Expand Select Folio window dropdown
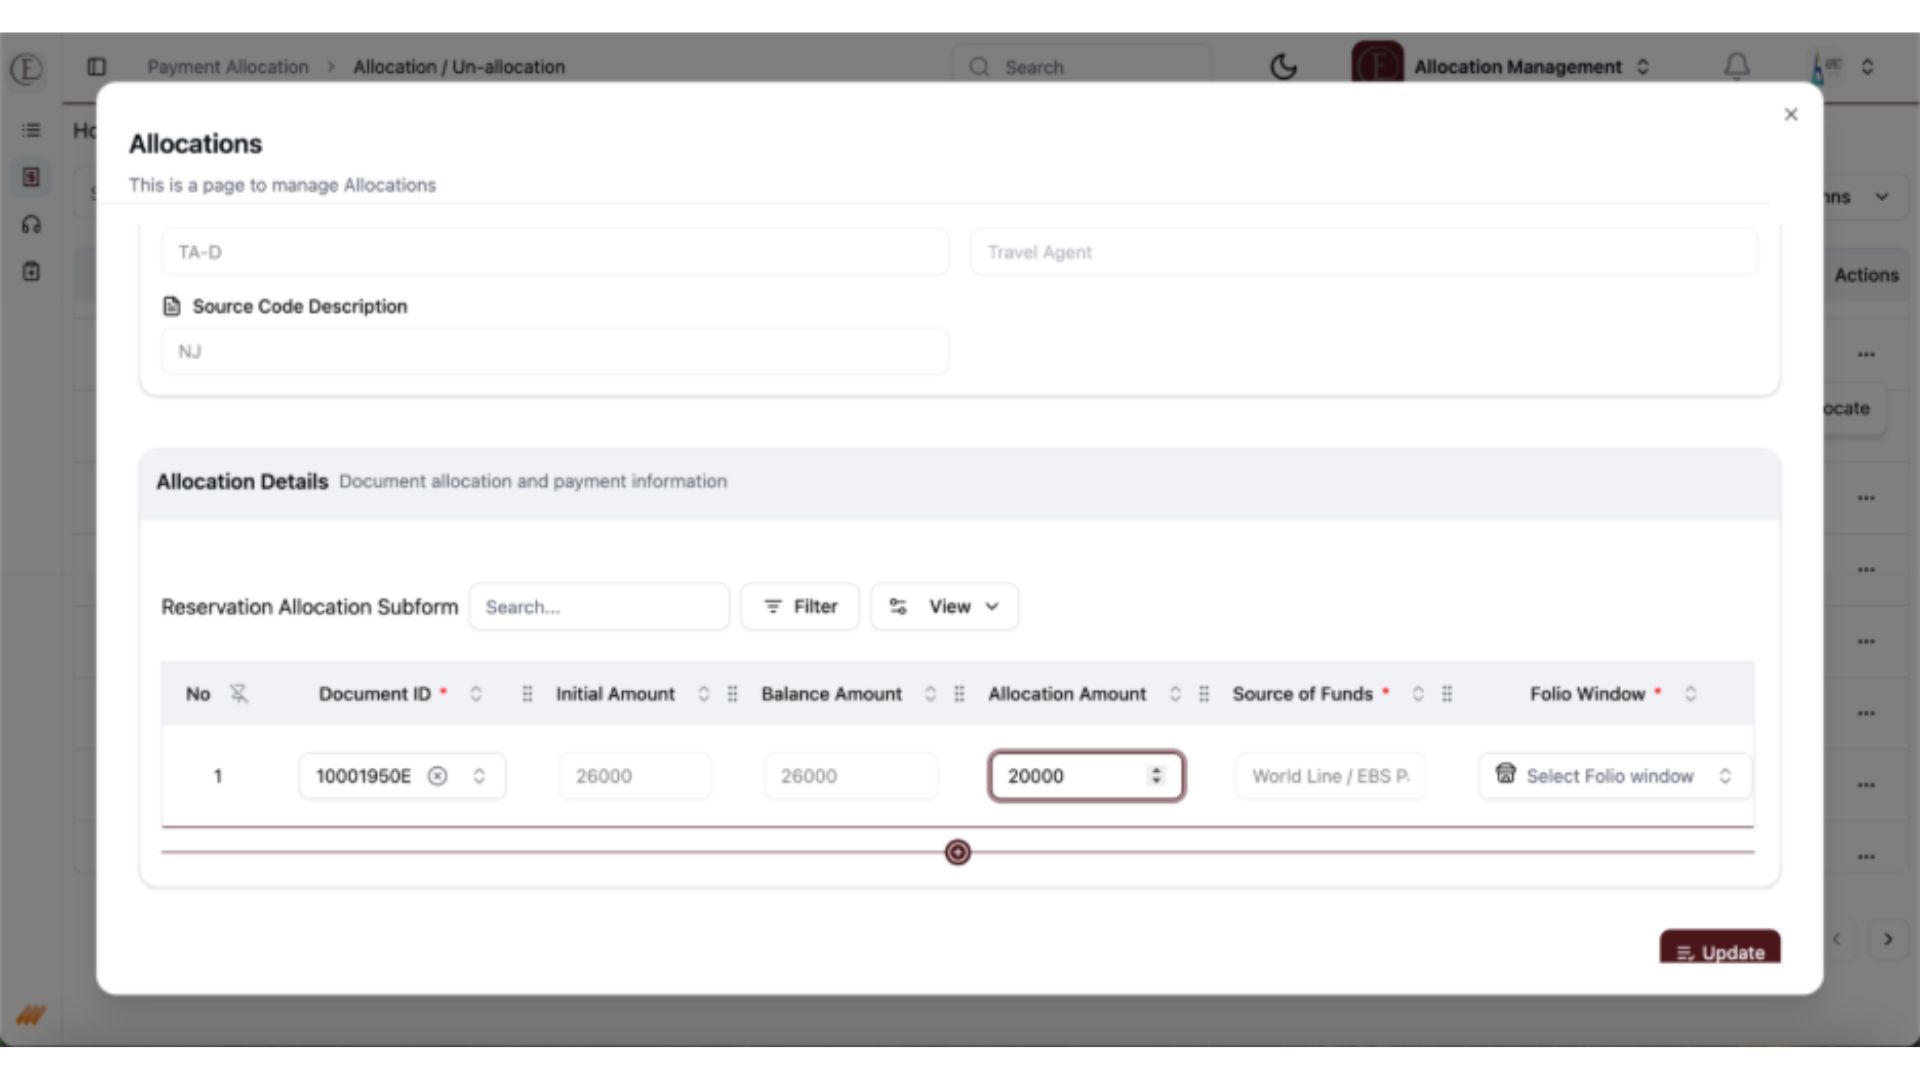Image resolution: width=1920 pixels, height=1080 pixels. [1614, 776]
